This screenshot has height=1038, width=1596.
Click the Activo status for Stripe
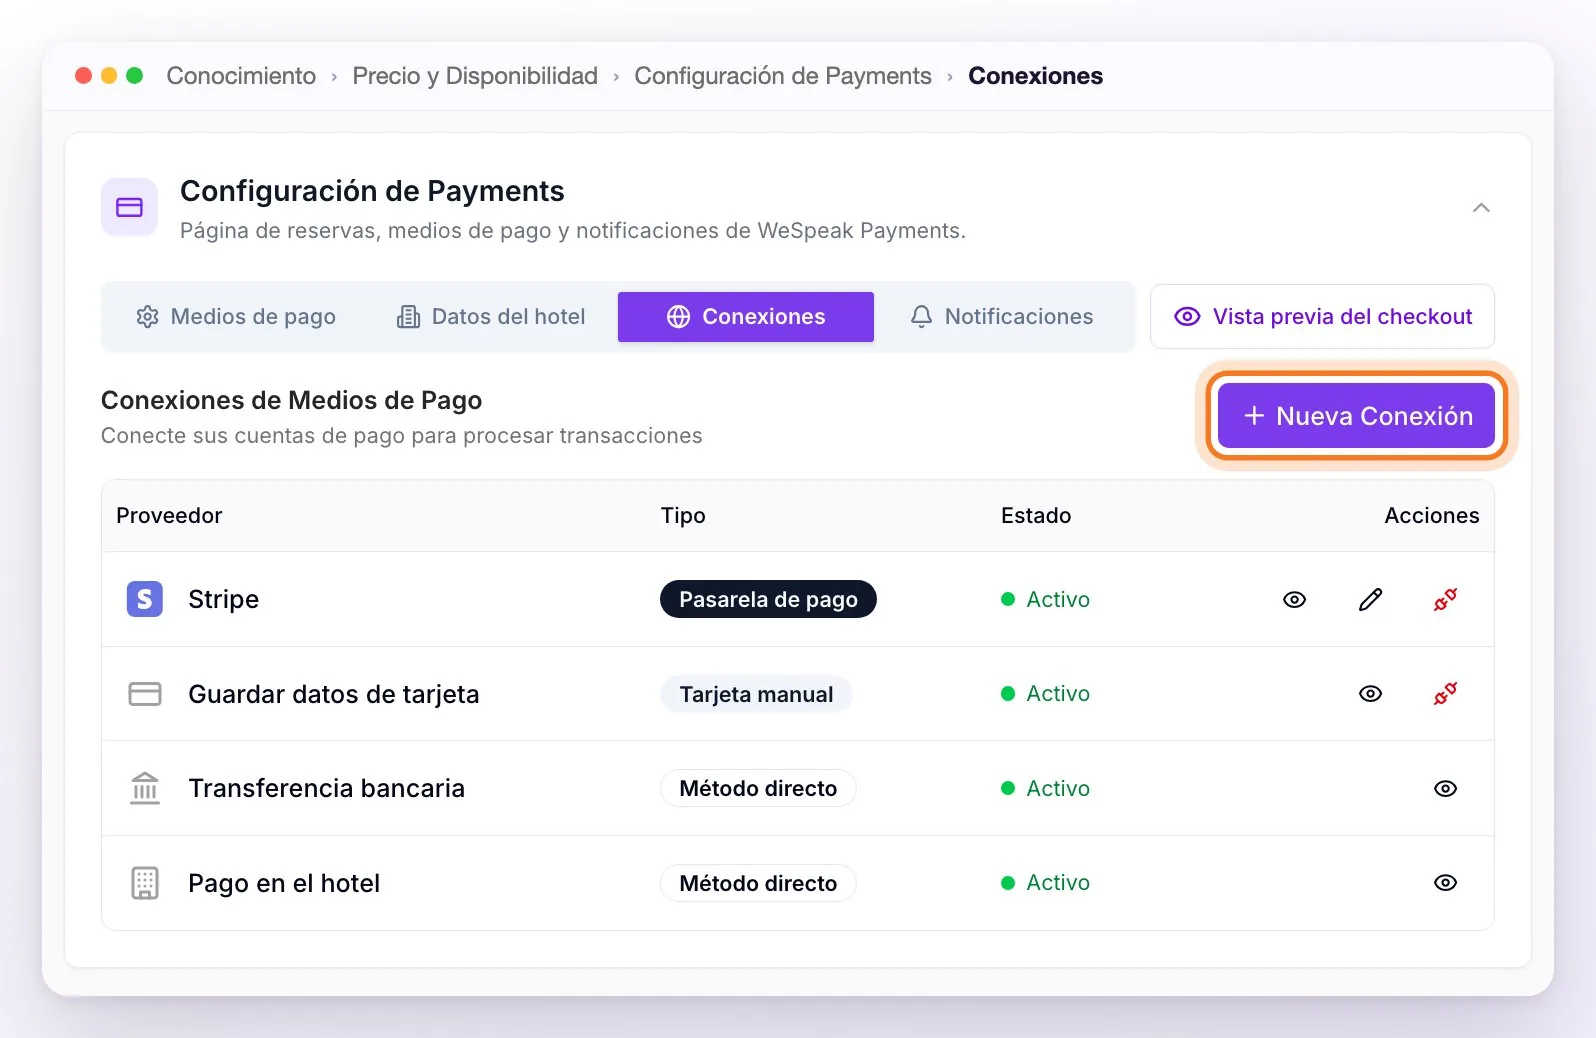(1045, 600)
